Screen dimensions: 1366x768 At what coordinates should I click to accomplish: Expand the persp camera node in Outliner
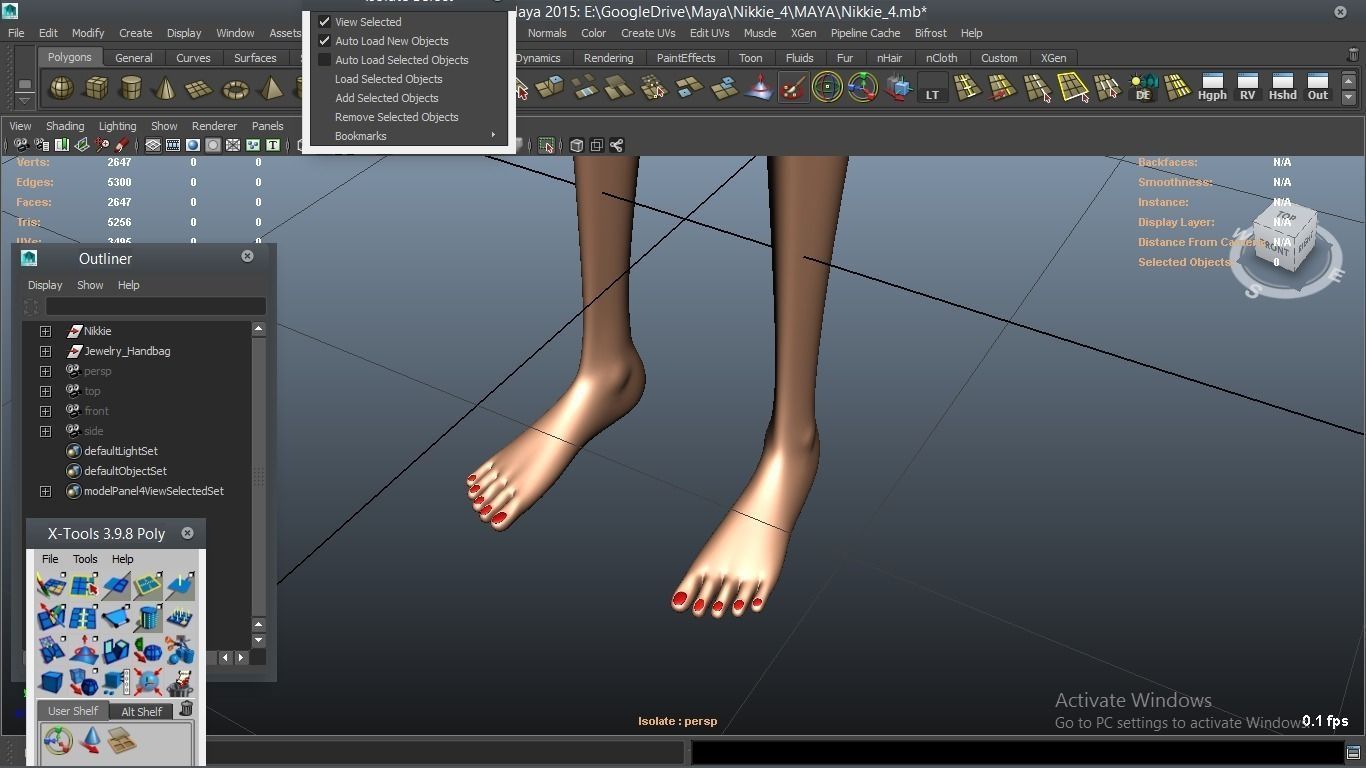45,371
